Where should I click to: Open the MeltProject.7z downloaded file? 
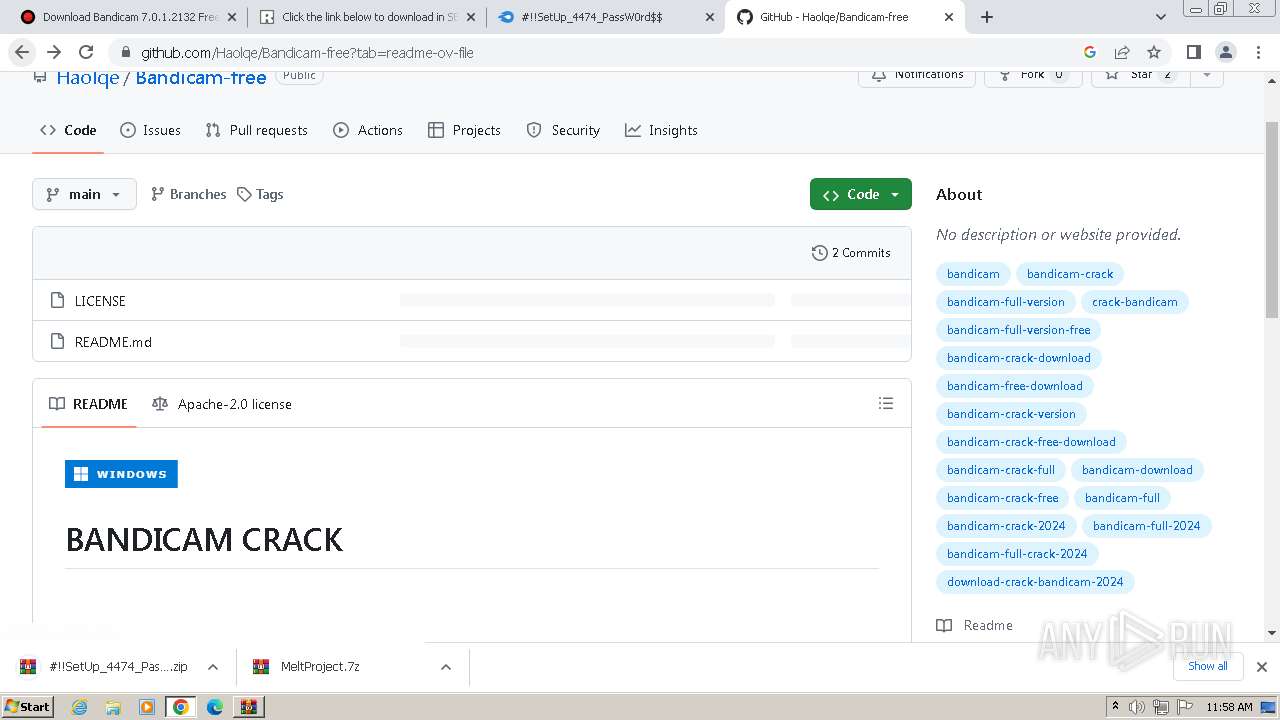coord(320,667)
